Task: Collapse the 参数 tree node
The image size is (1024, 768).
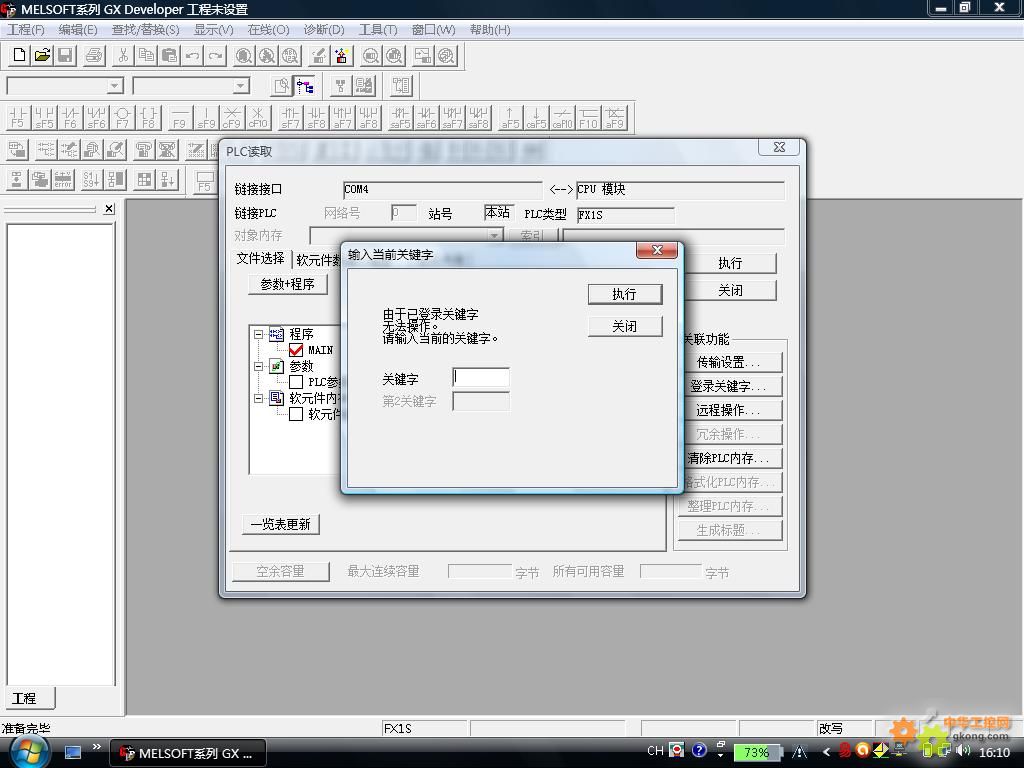Action: (x=259, y=366)
